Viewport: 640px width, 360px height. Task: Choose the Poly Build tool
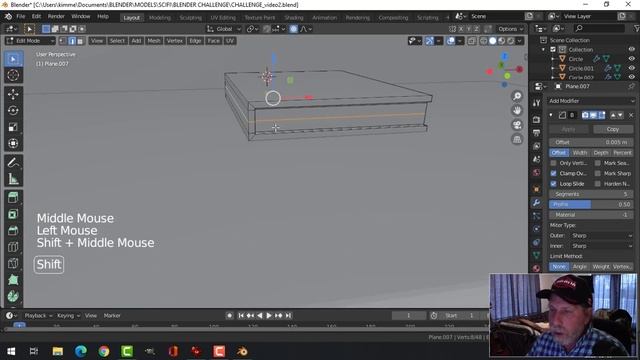click(13, 280)
